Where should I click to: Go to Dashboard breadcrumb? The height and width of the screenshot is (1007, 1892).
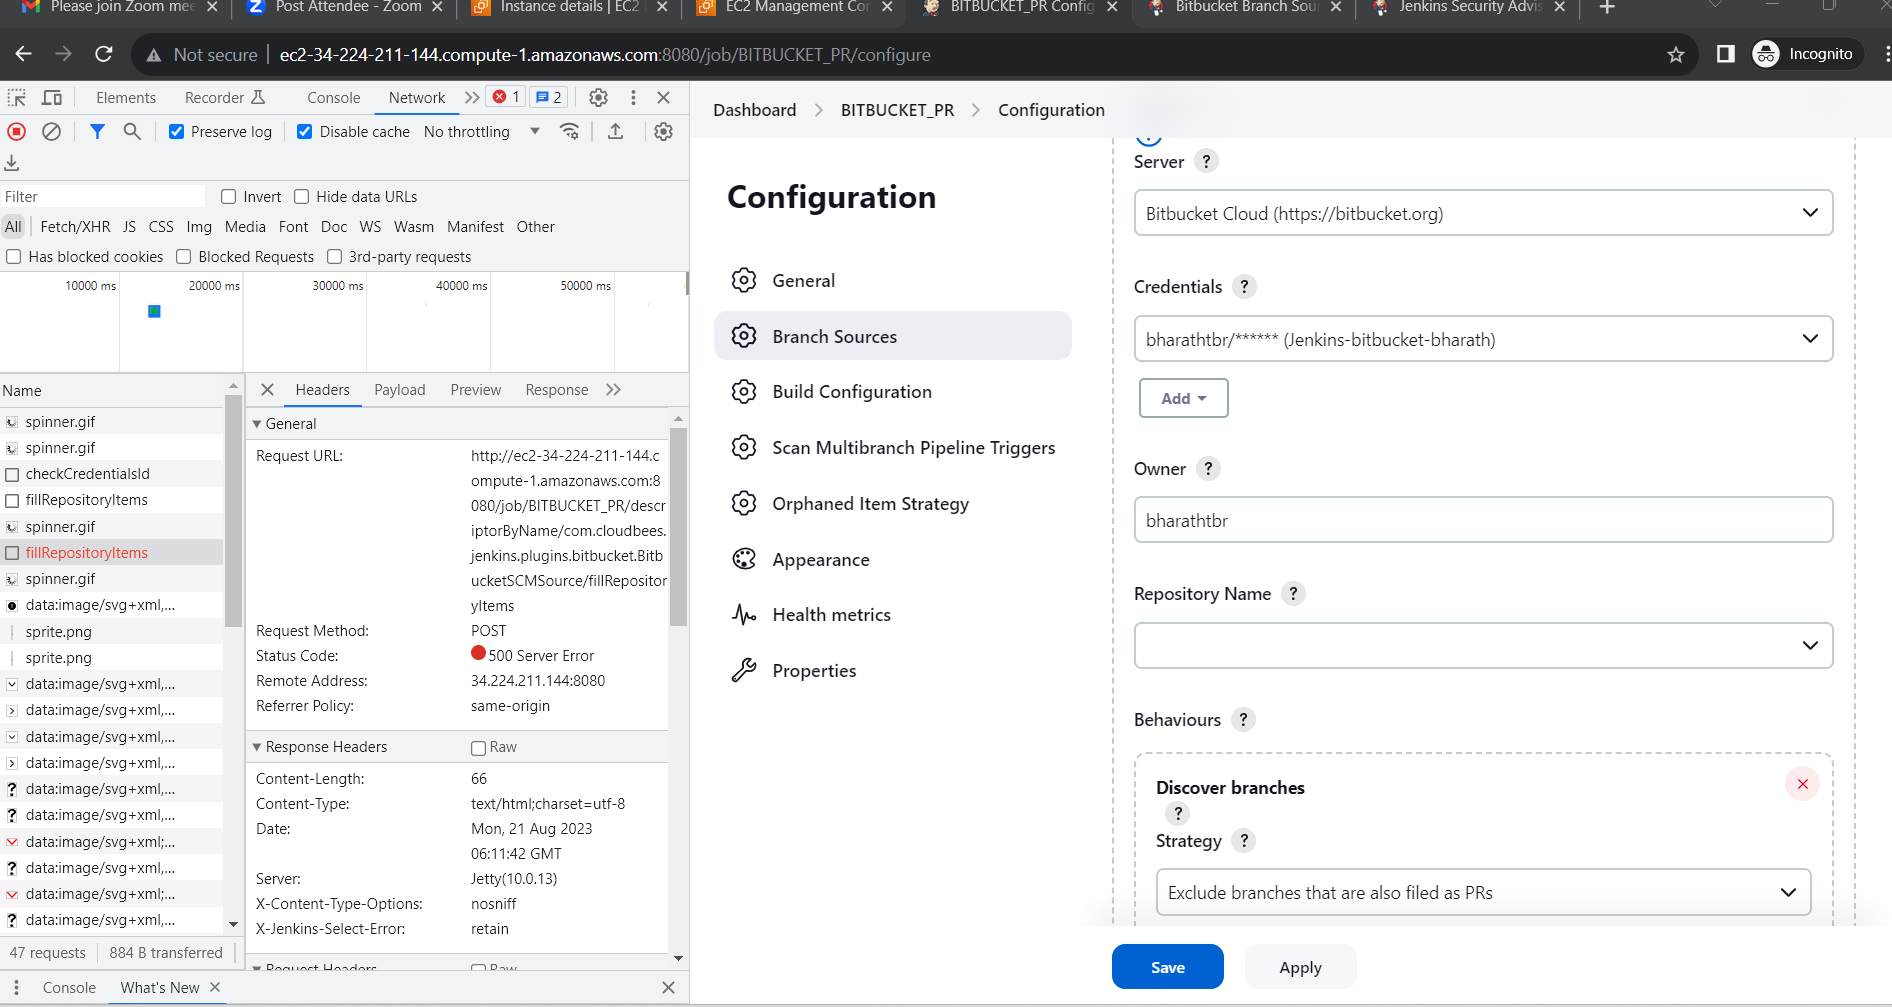pos(754,109)
